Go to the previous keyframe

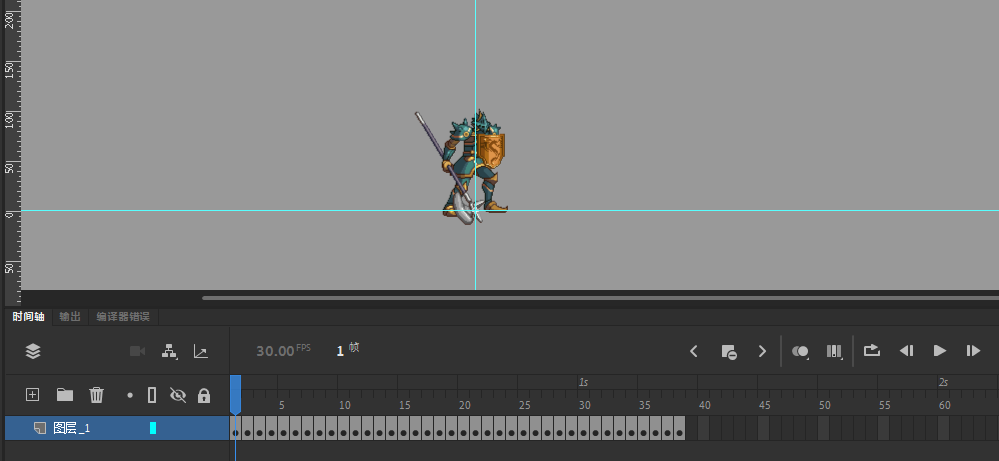point(694,351)
